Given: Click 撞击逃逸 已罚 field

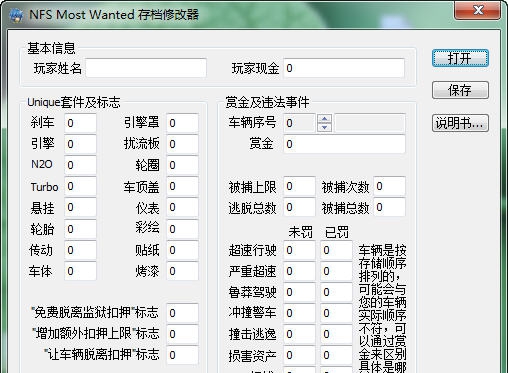Looking at the screenshot, I should [x=336, y=334].
